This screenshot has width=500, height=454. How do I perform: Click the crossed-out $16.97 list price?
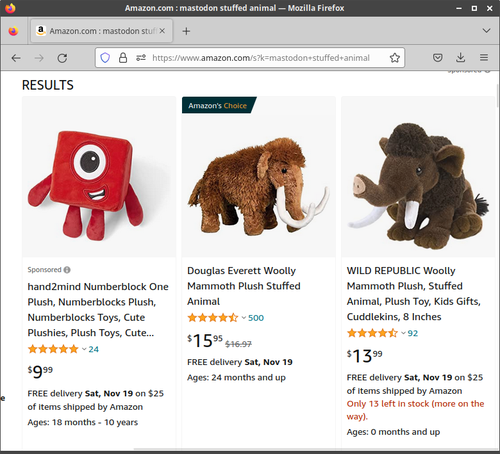pyautogui.click(x=238, y=344)
